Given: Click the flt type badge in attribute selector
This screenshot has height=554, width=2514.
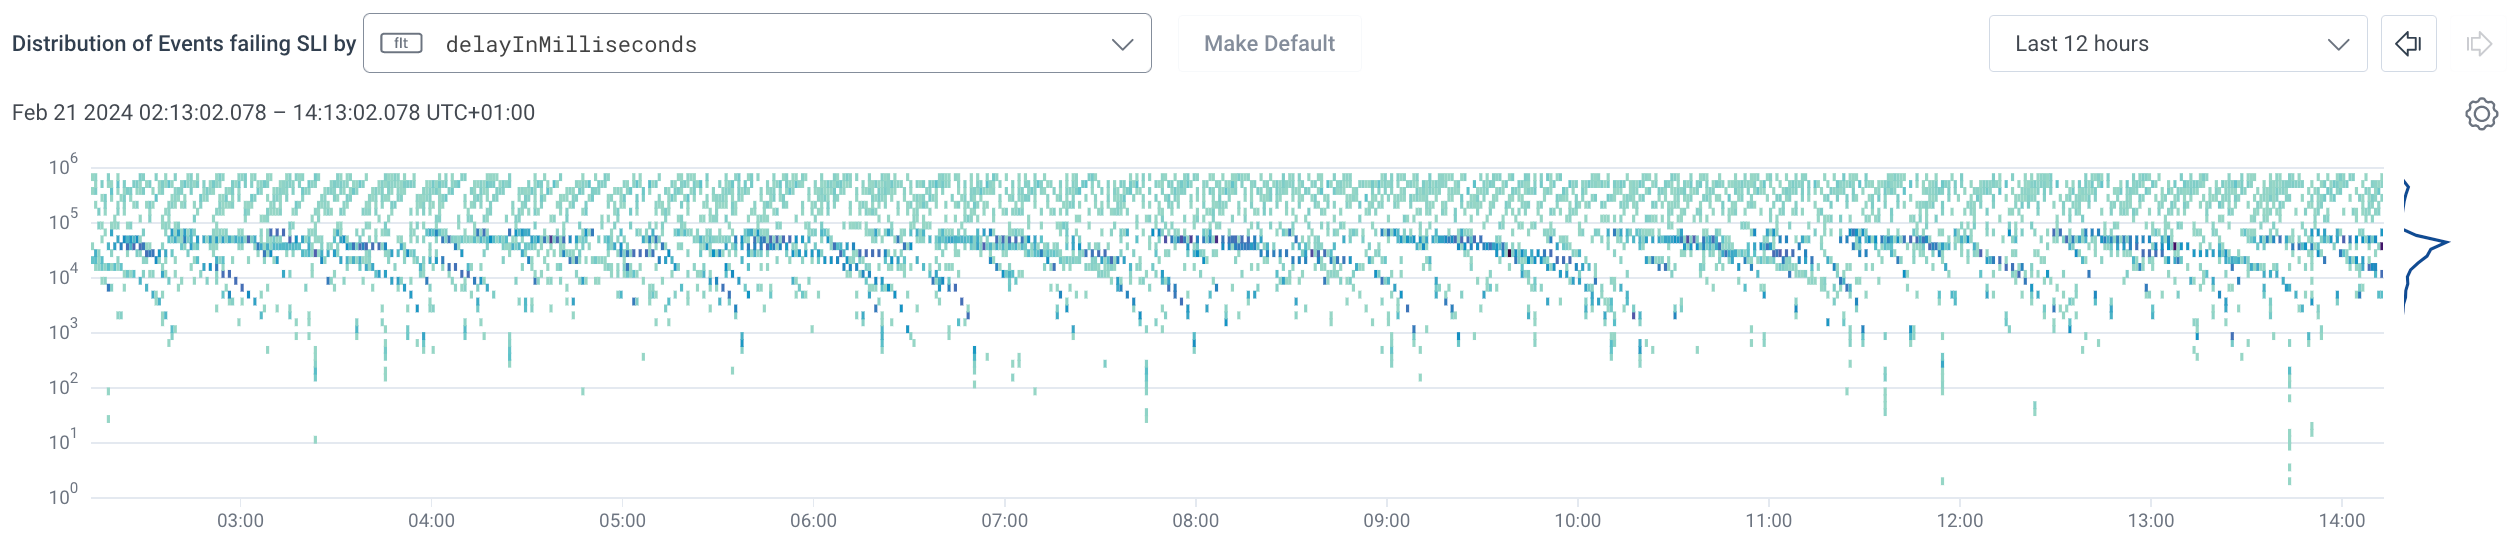Looking at the screenshot, I should click(x=401, y=43).
